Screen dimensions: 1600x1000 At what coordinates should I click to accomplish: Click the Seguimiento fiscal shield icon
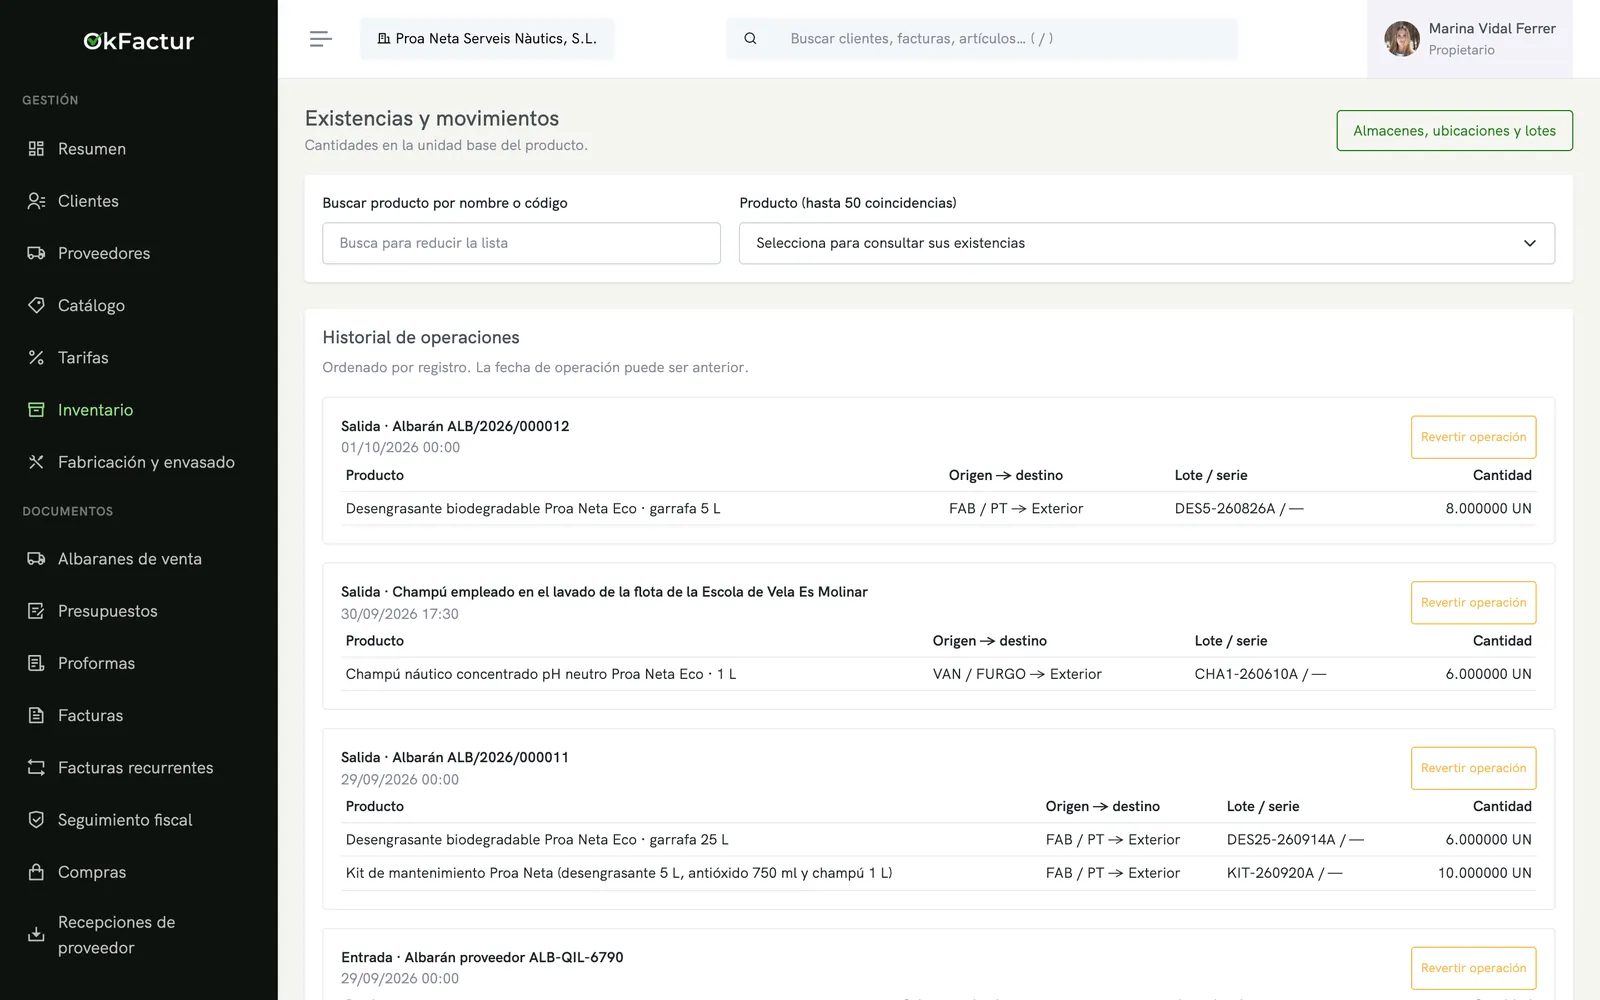(36, 820)
